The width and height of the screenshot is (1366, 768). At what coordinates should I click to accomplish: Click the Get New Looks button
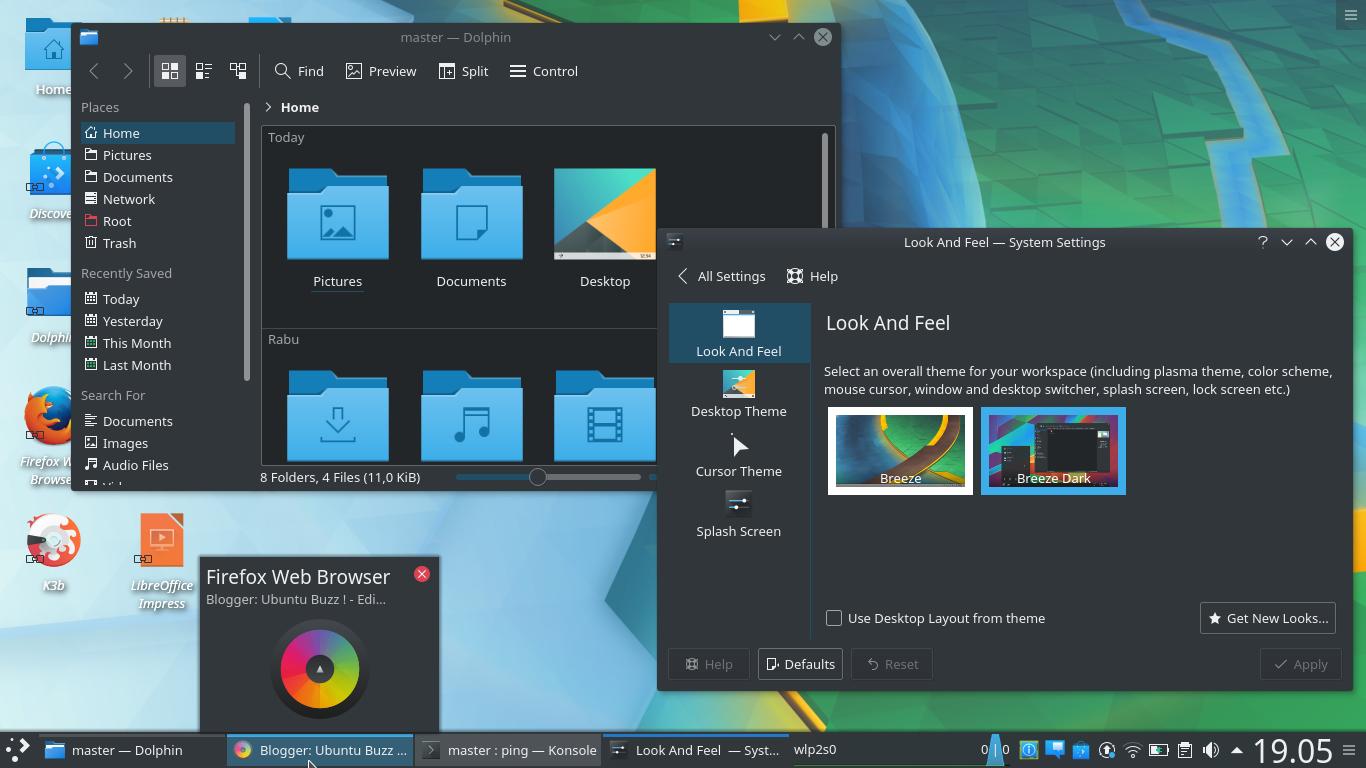point(1267,618)
